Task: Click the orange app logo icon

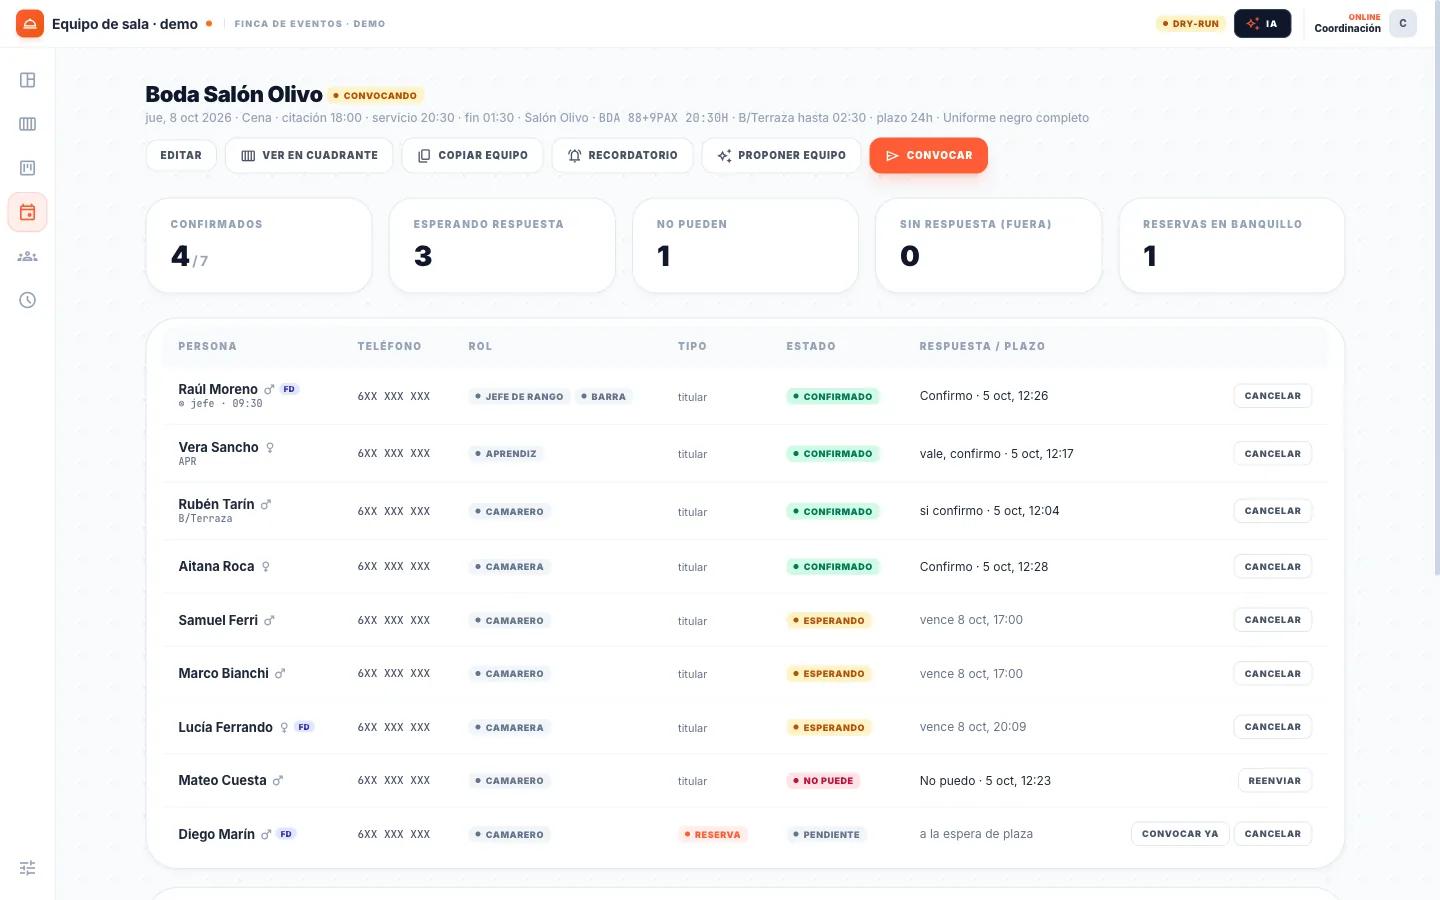Action: (x=30, y=23)
